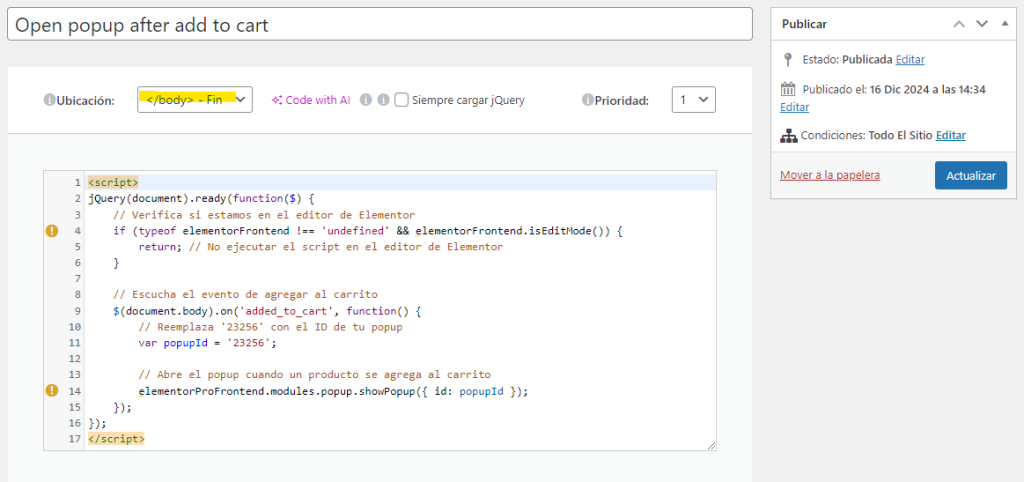Screen dimensions: 1024x482
Task: Click the info icon immediately after Code with AI
Action: coord(366,100)
